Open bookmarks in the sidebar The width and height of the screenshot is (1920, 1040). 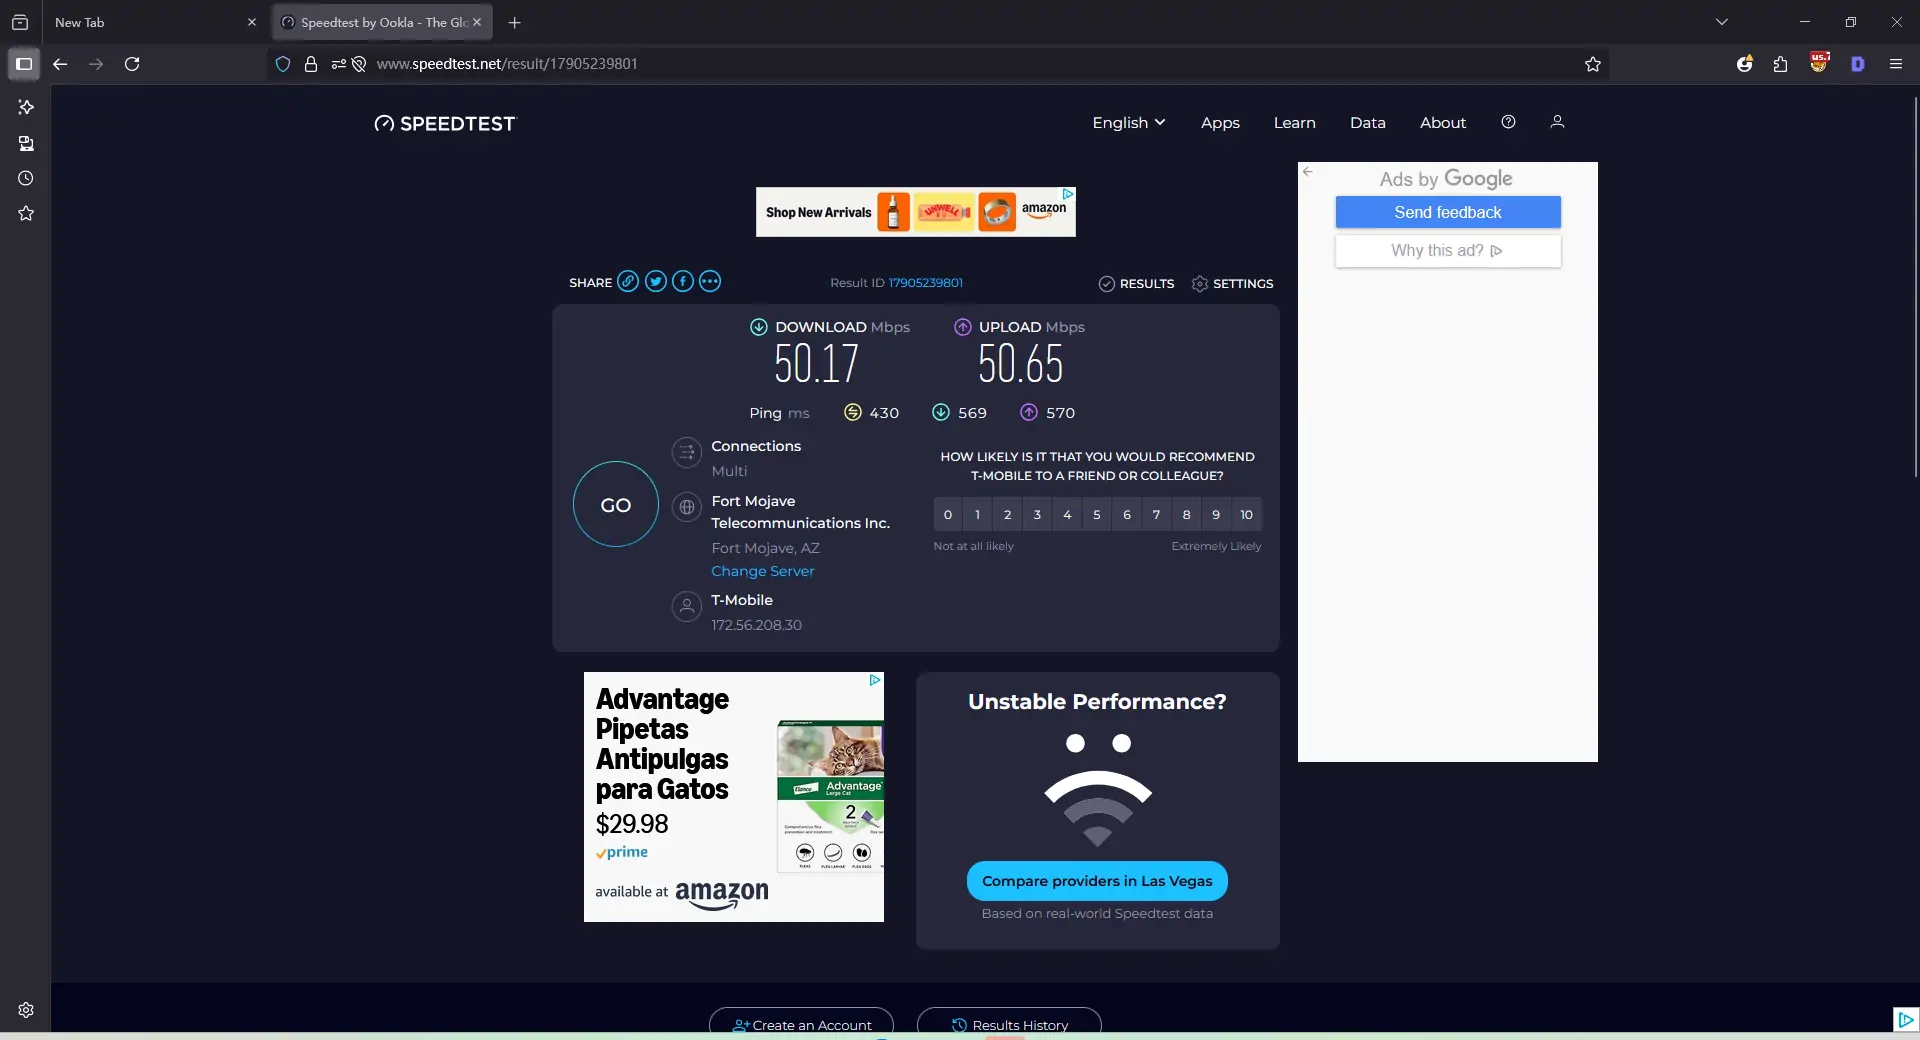coord(26,213)
